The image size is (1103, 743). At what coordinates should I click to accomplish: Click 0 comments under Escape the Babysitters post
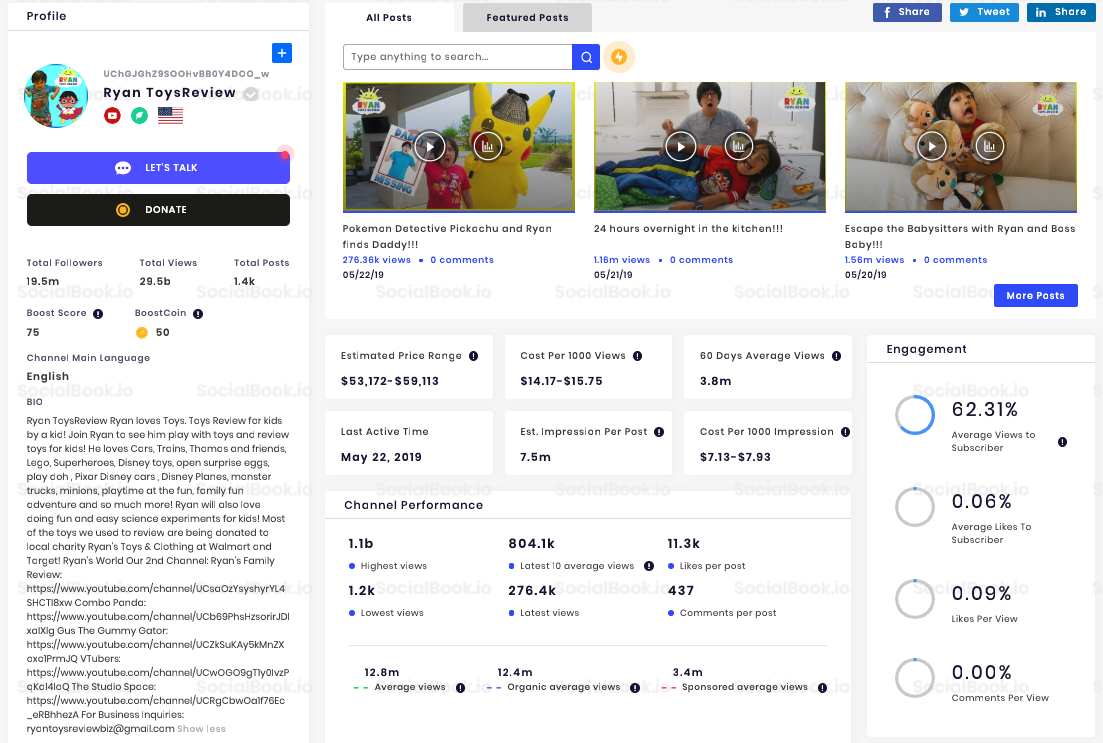(955, 260)
